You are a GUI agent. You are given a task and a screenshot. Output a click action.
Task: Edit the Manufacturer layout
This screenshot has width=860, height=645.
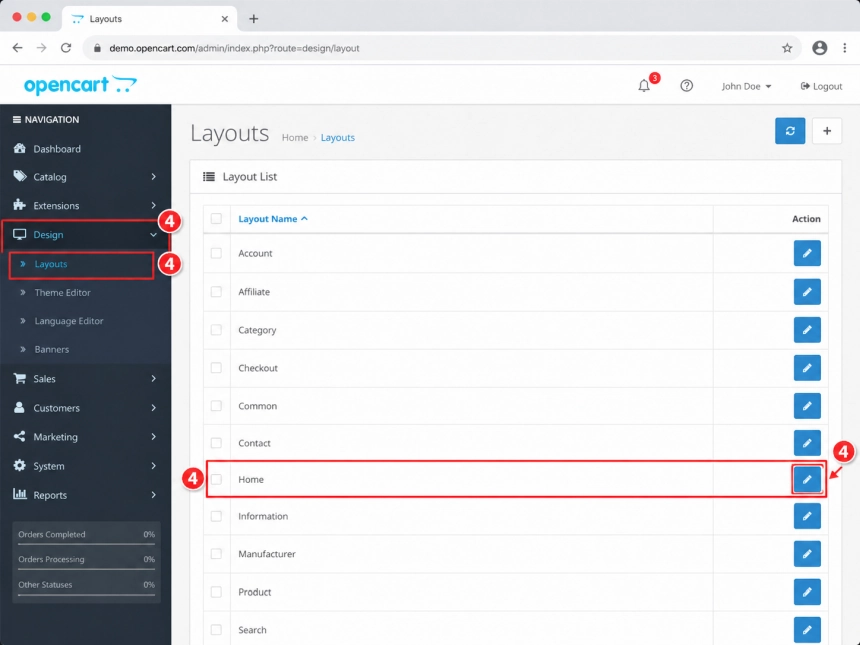coord(807,554)
